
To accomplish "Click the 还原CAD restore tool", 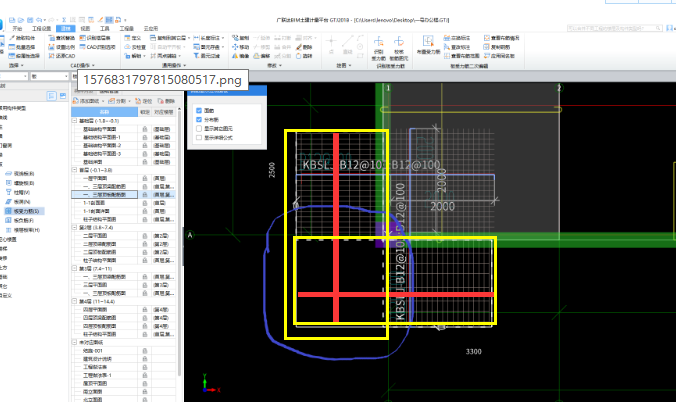I will 61,56.
